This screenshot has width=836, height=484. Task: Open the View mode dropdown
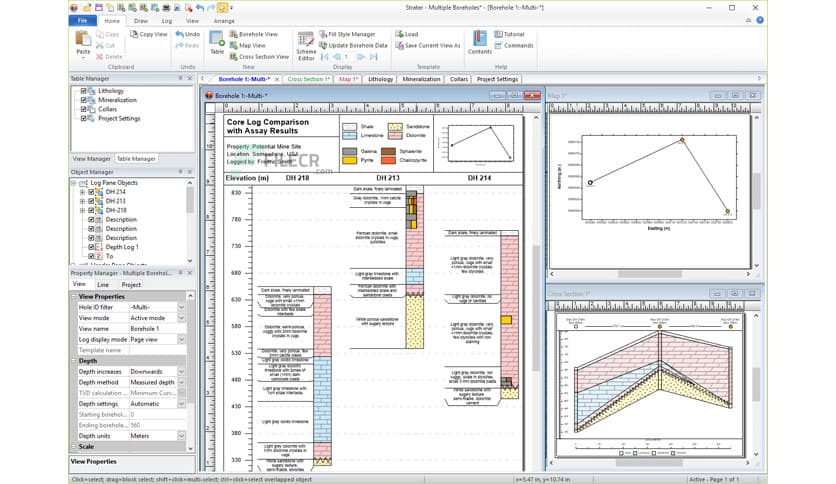coord(181,318)
